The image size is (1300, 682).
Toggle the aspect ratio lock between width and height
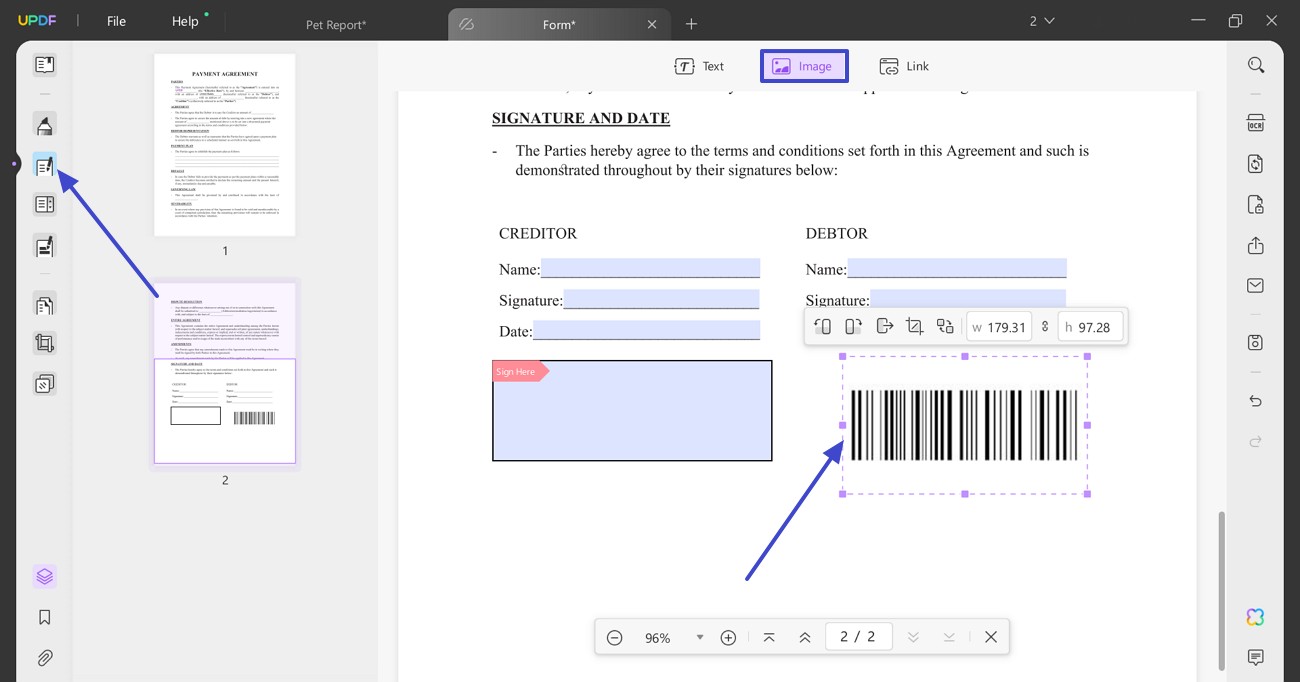[1044, 326]
